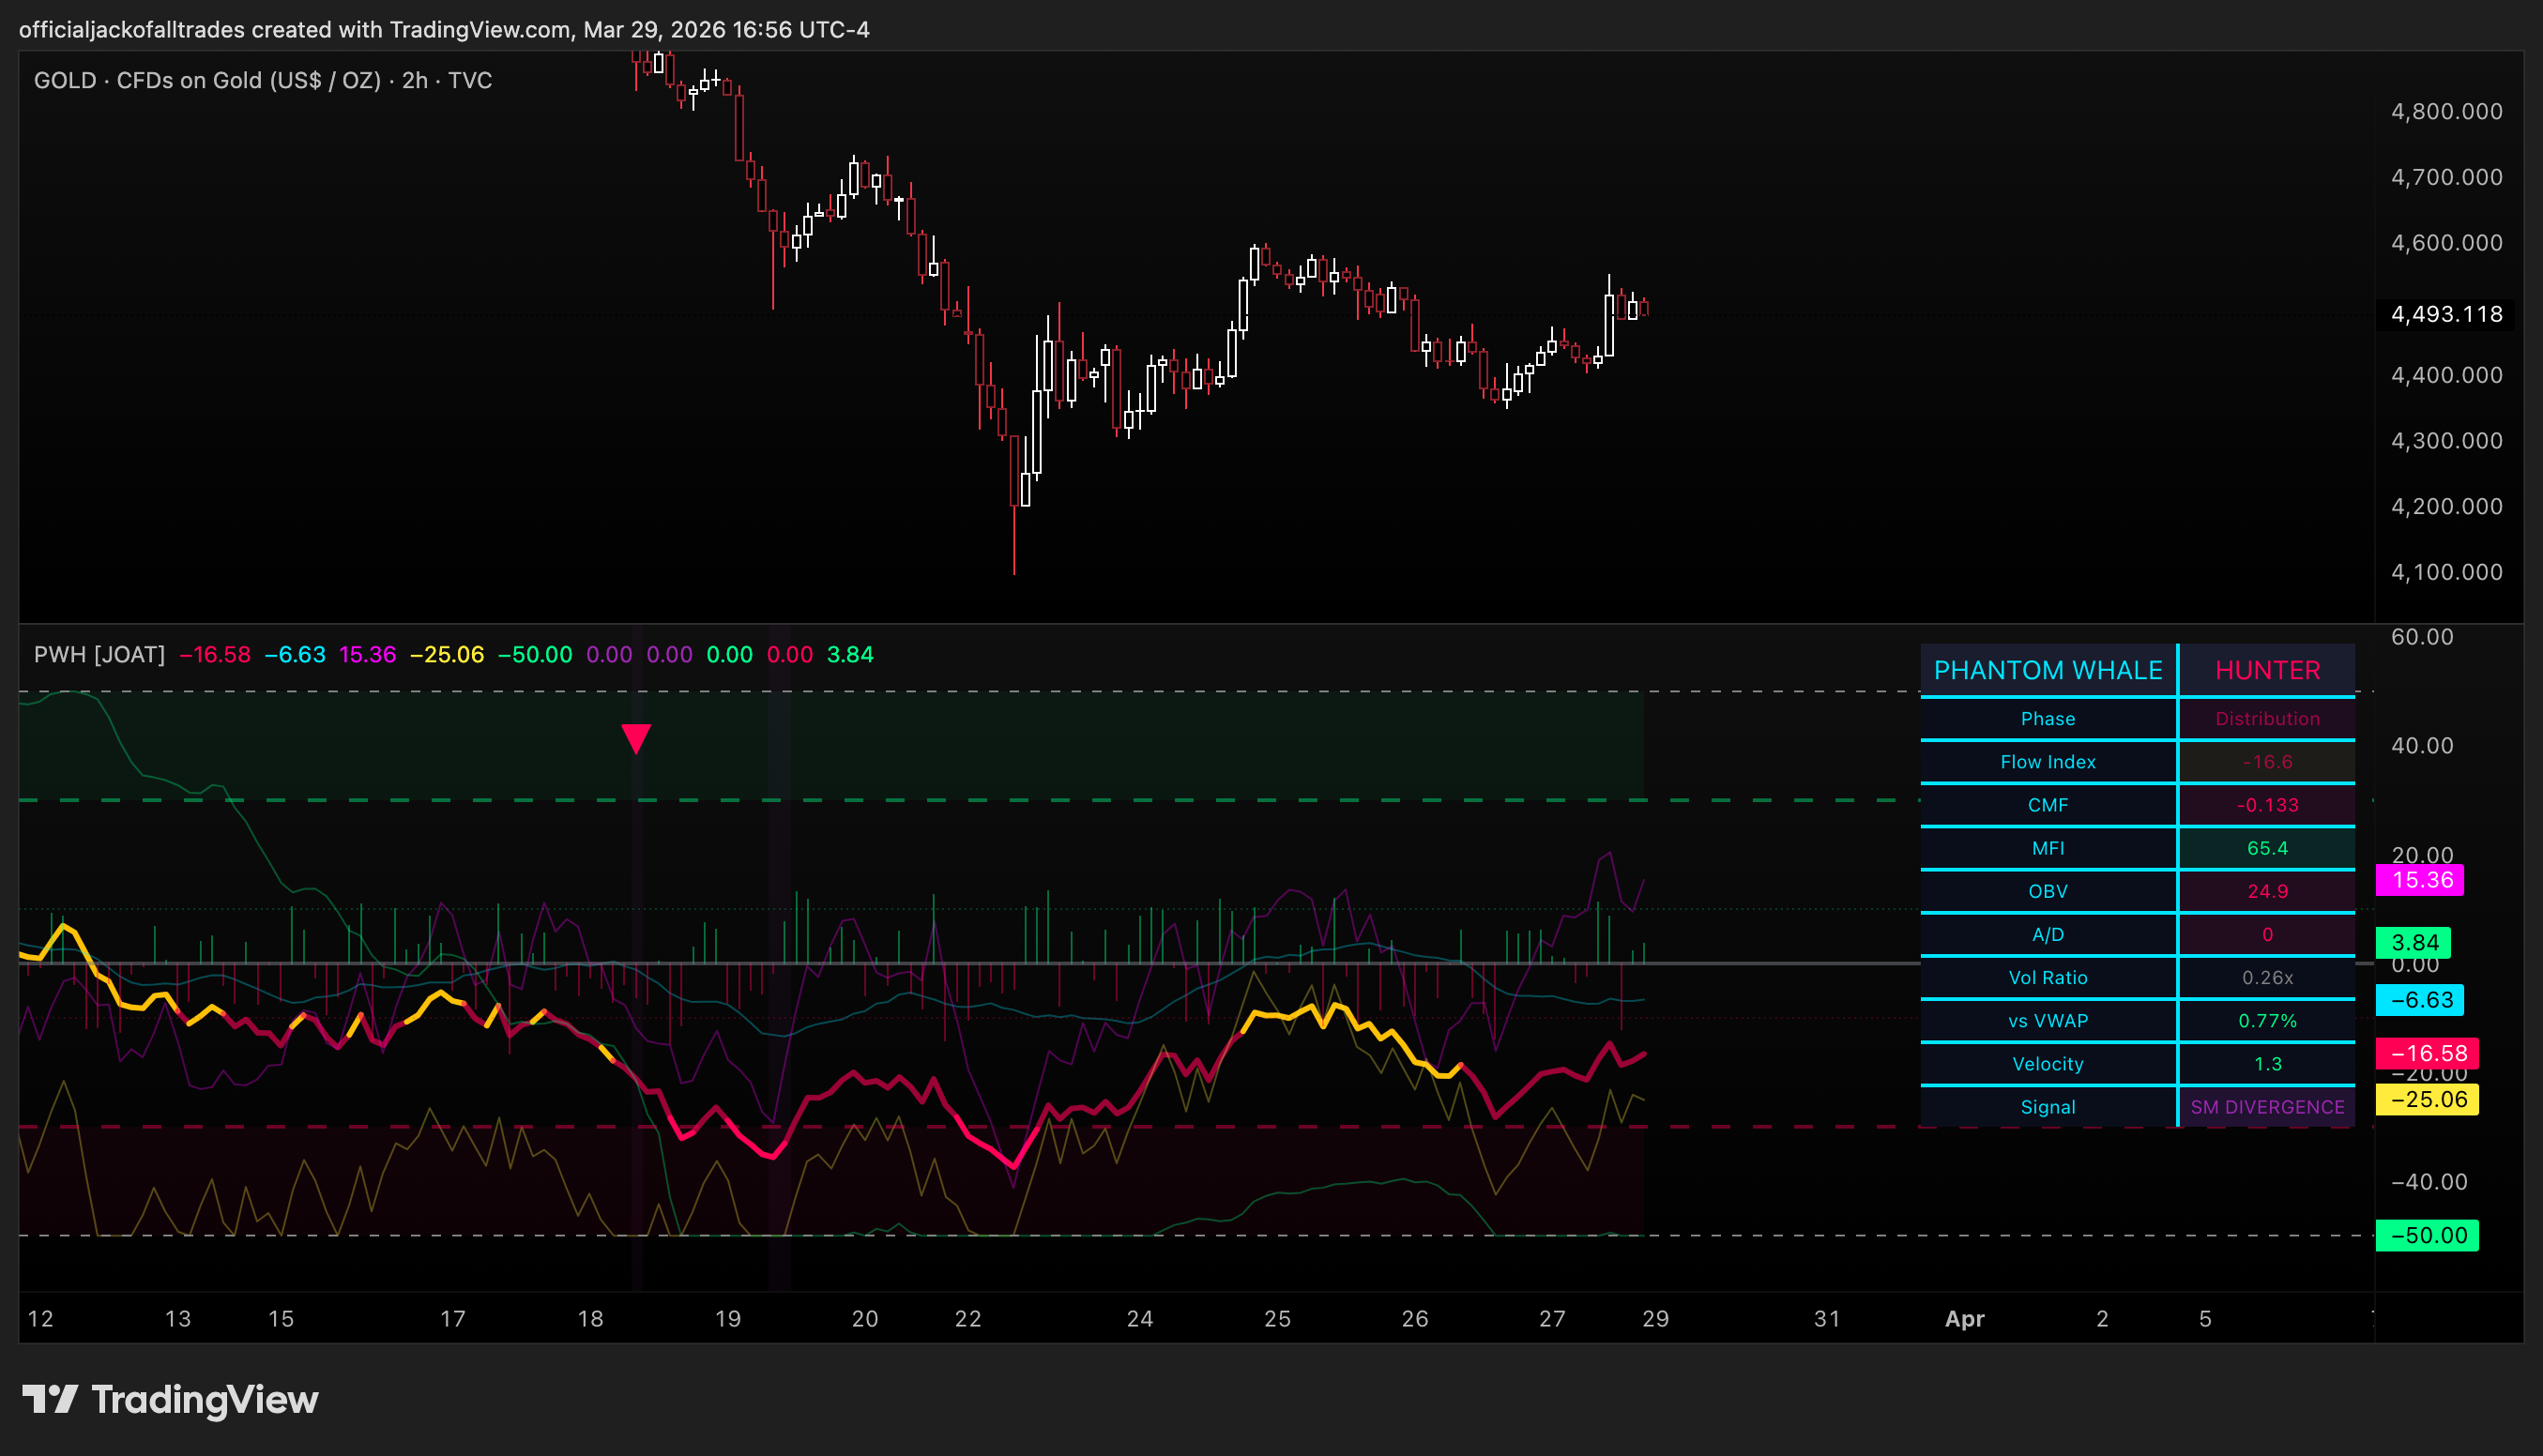Click the A/D row label
Screen dimensions: 2543x1456
coord(2048,934)
